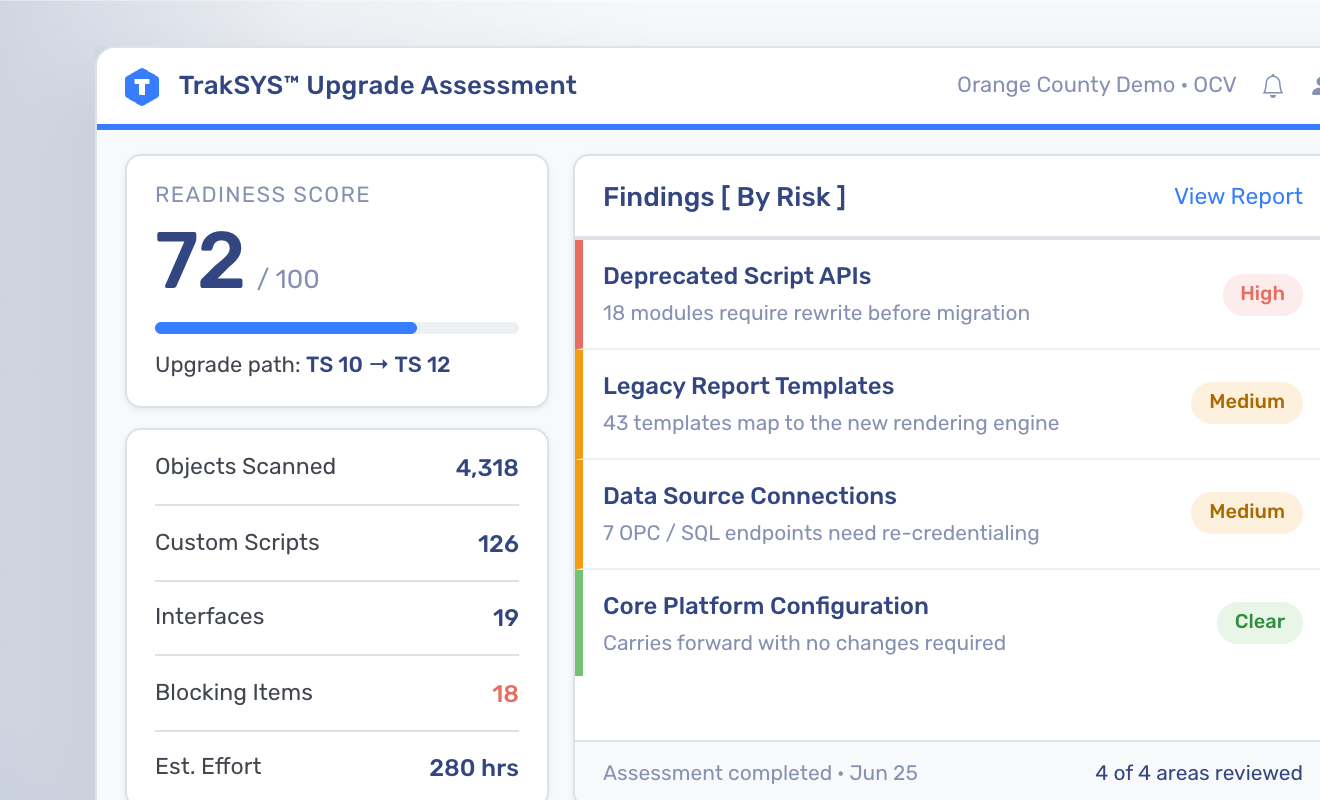The width and height of the screenshot is (1320, 800).
Task: Select the Custom Scripts row
Action: pos(337,543)
